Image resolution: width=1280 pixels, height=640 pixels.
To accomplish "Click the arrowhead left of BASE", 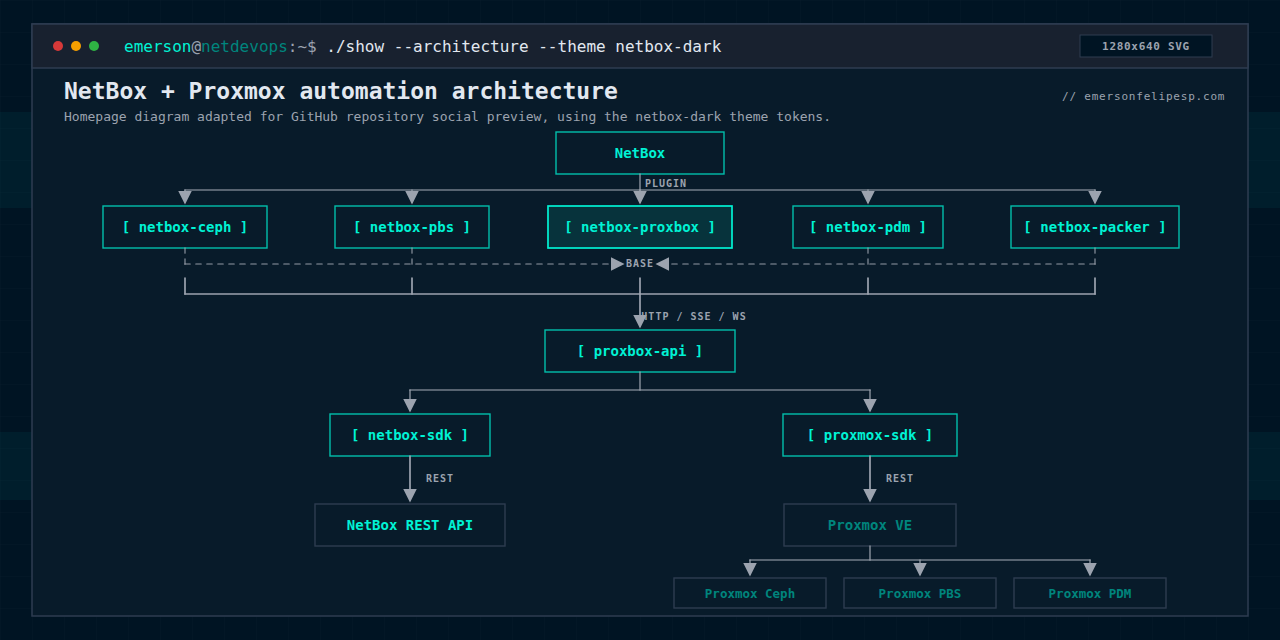I will coord(618,264).
